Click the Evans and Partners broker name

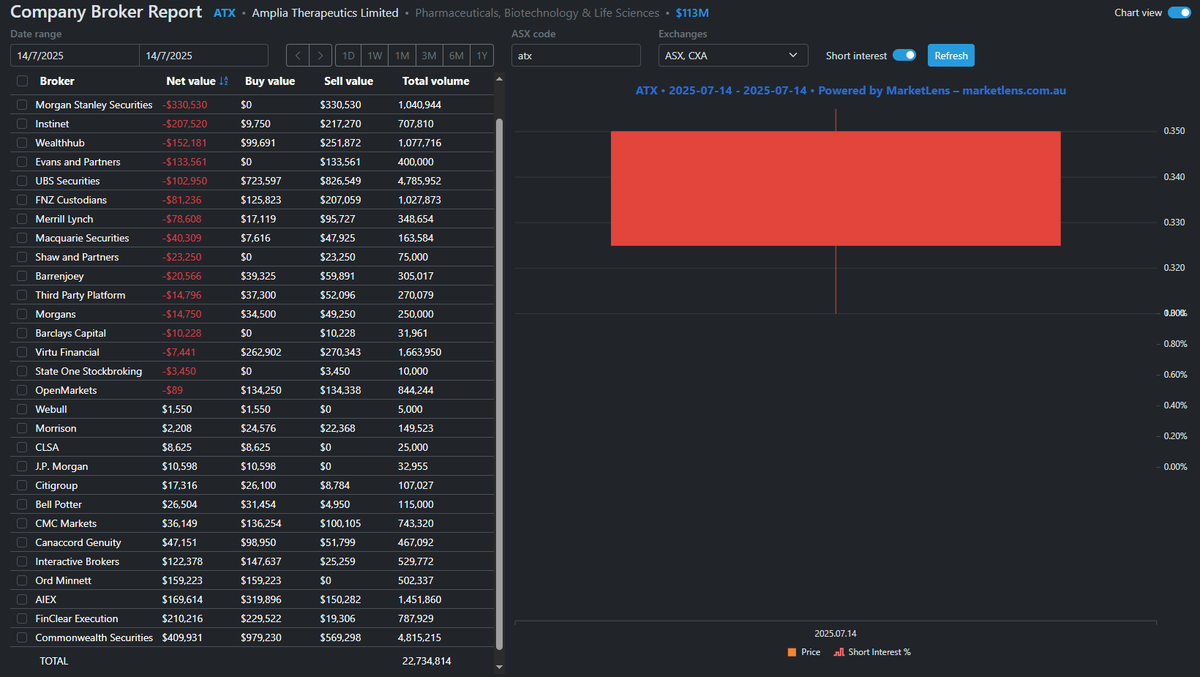[78, 162]
